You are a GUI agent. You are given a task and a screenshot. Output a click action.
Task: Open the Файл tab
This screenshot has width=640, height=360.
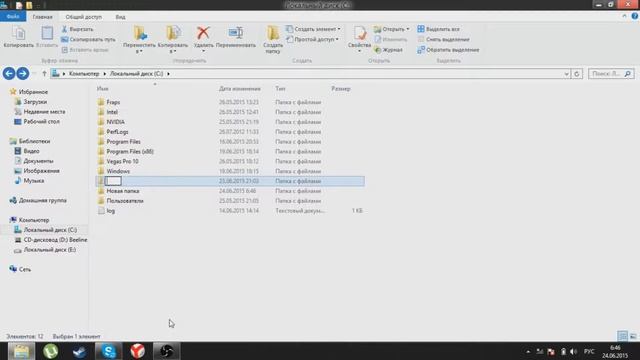pos(13,17)
